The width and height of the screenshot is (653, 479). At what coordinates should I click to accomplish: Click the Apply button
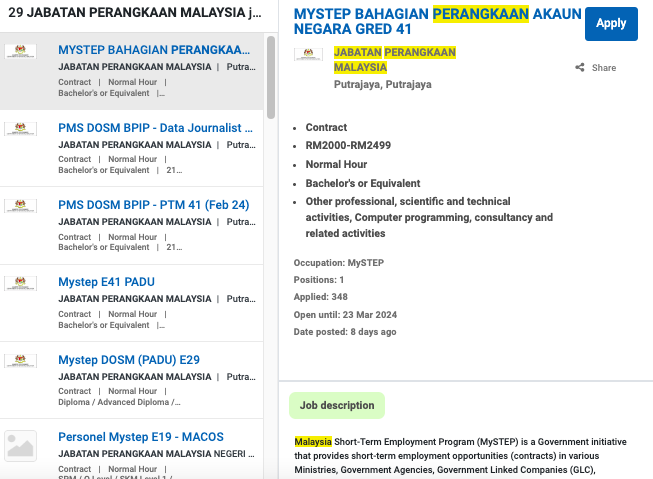click(610, 23)
